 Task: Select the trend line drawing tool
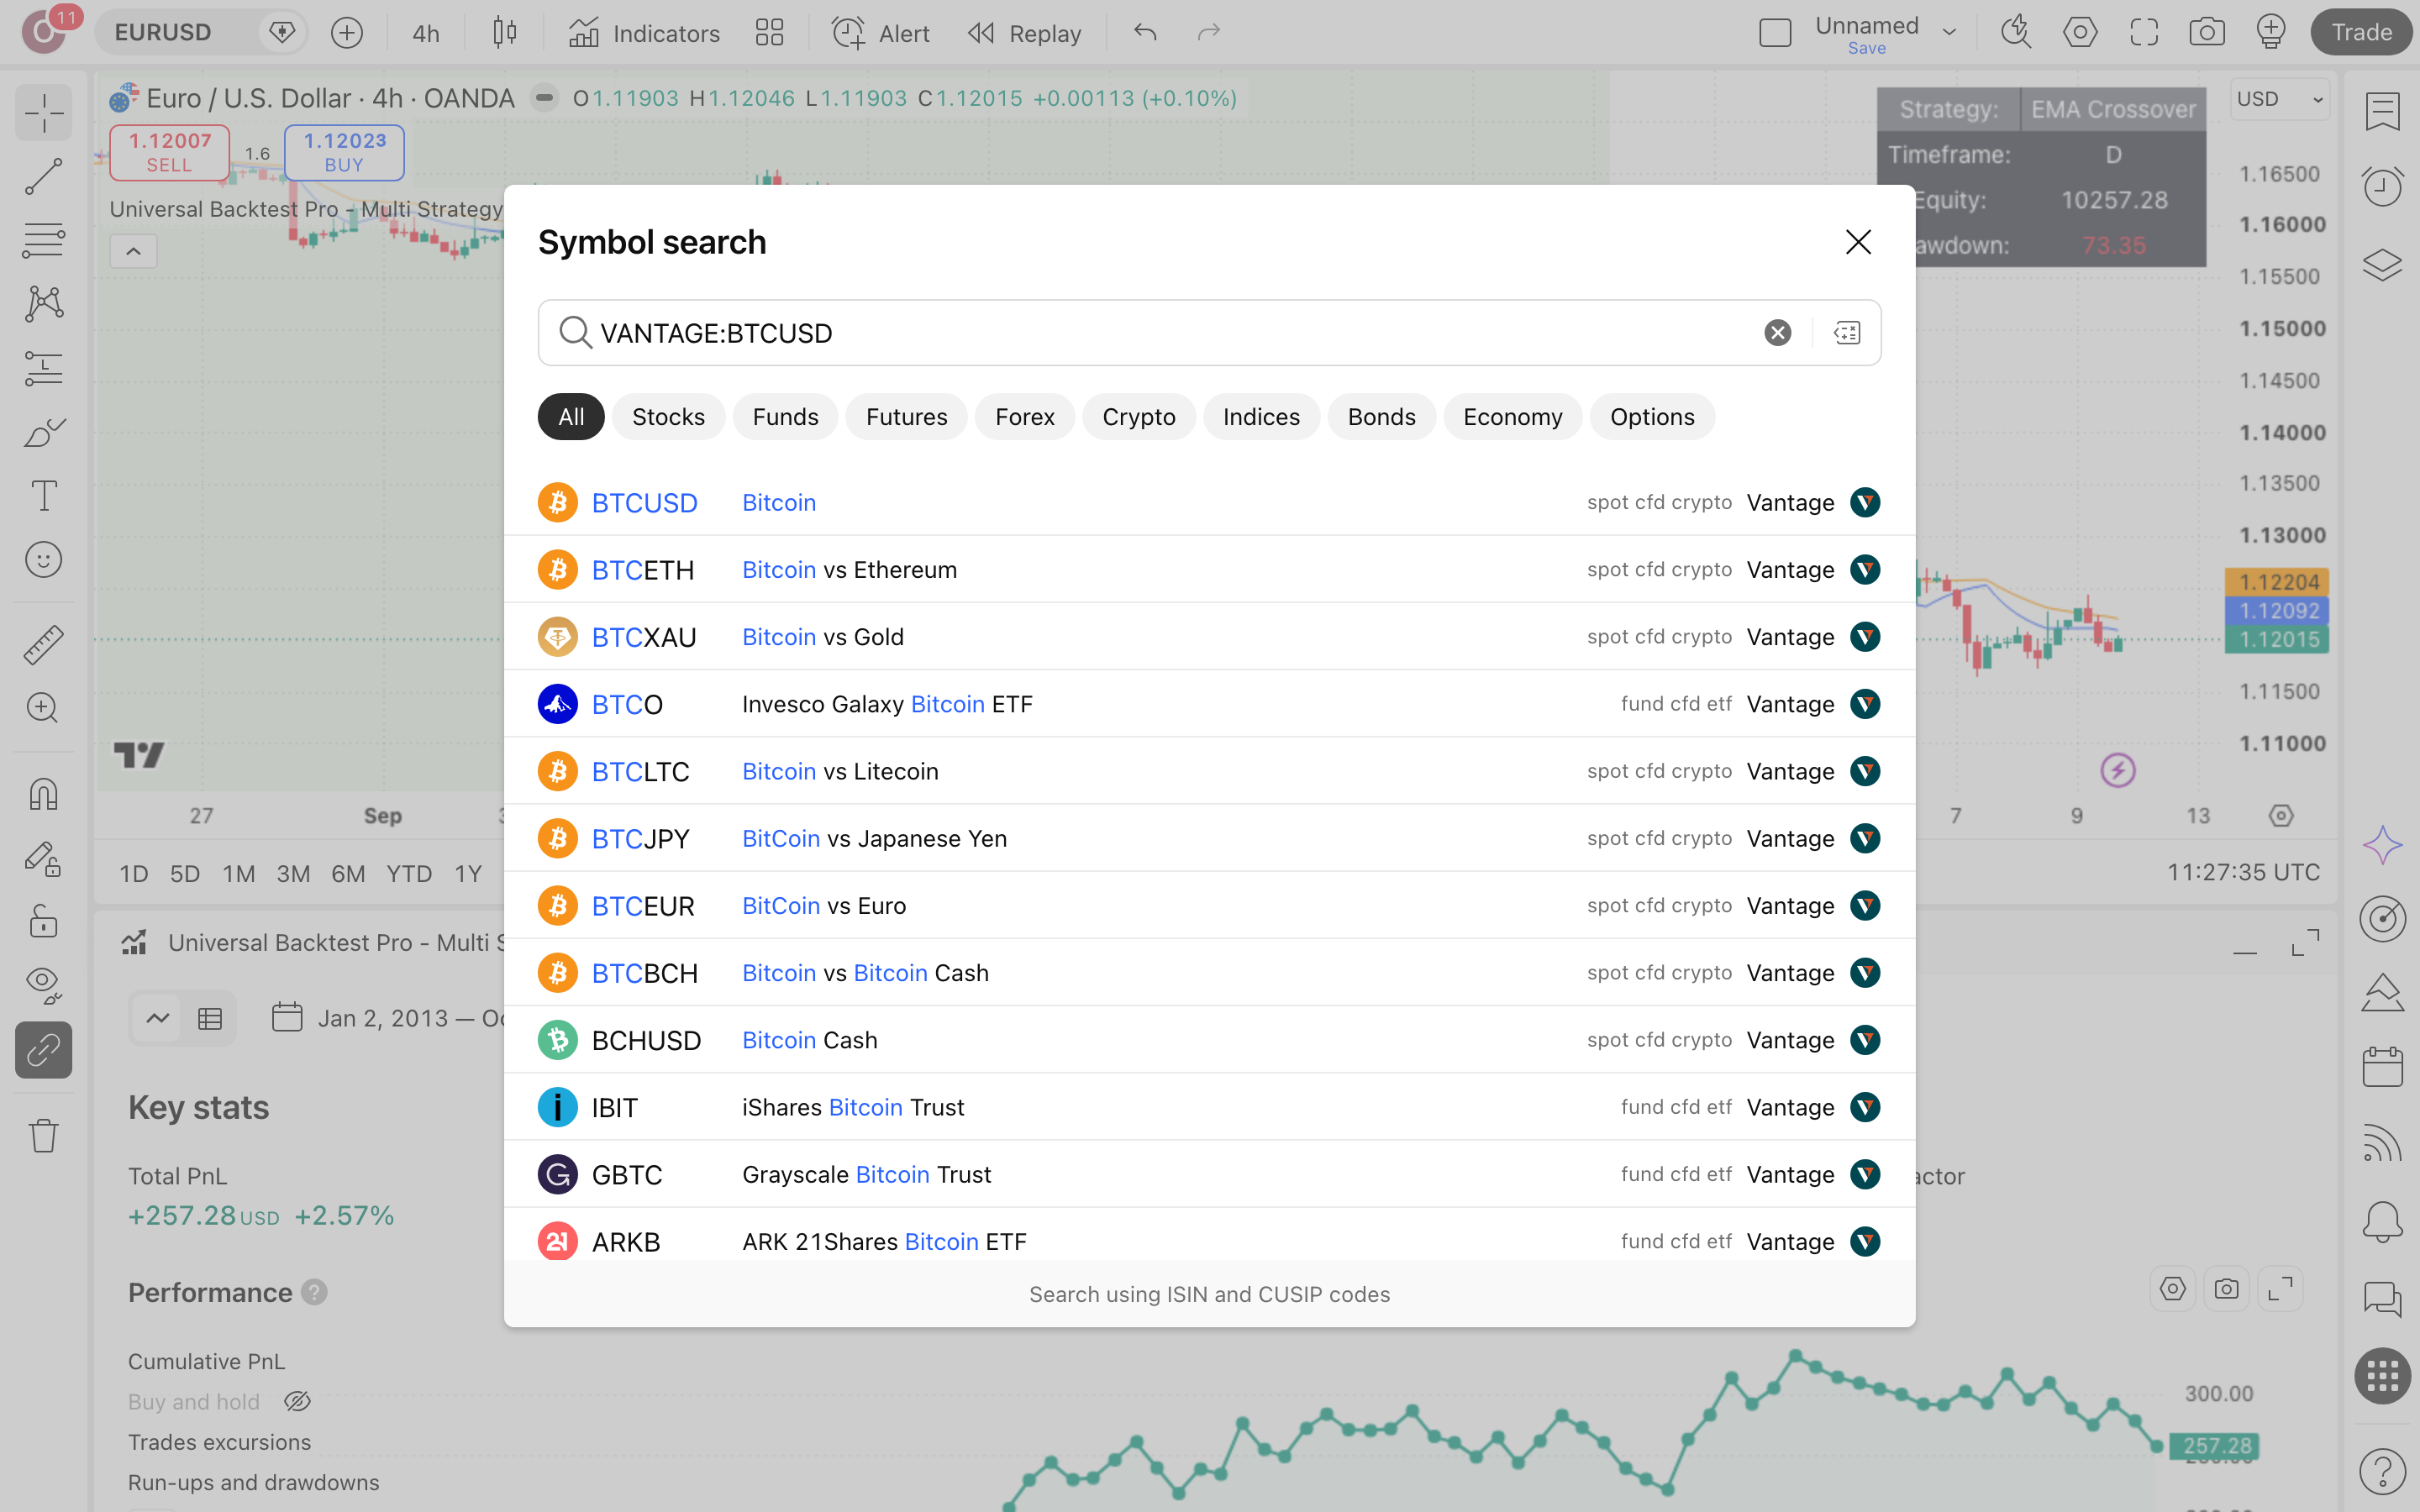43,177
